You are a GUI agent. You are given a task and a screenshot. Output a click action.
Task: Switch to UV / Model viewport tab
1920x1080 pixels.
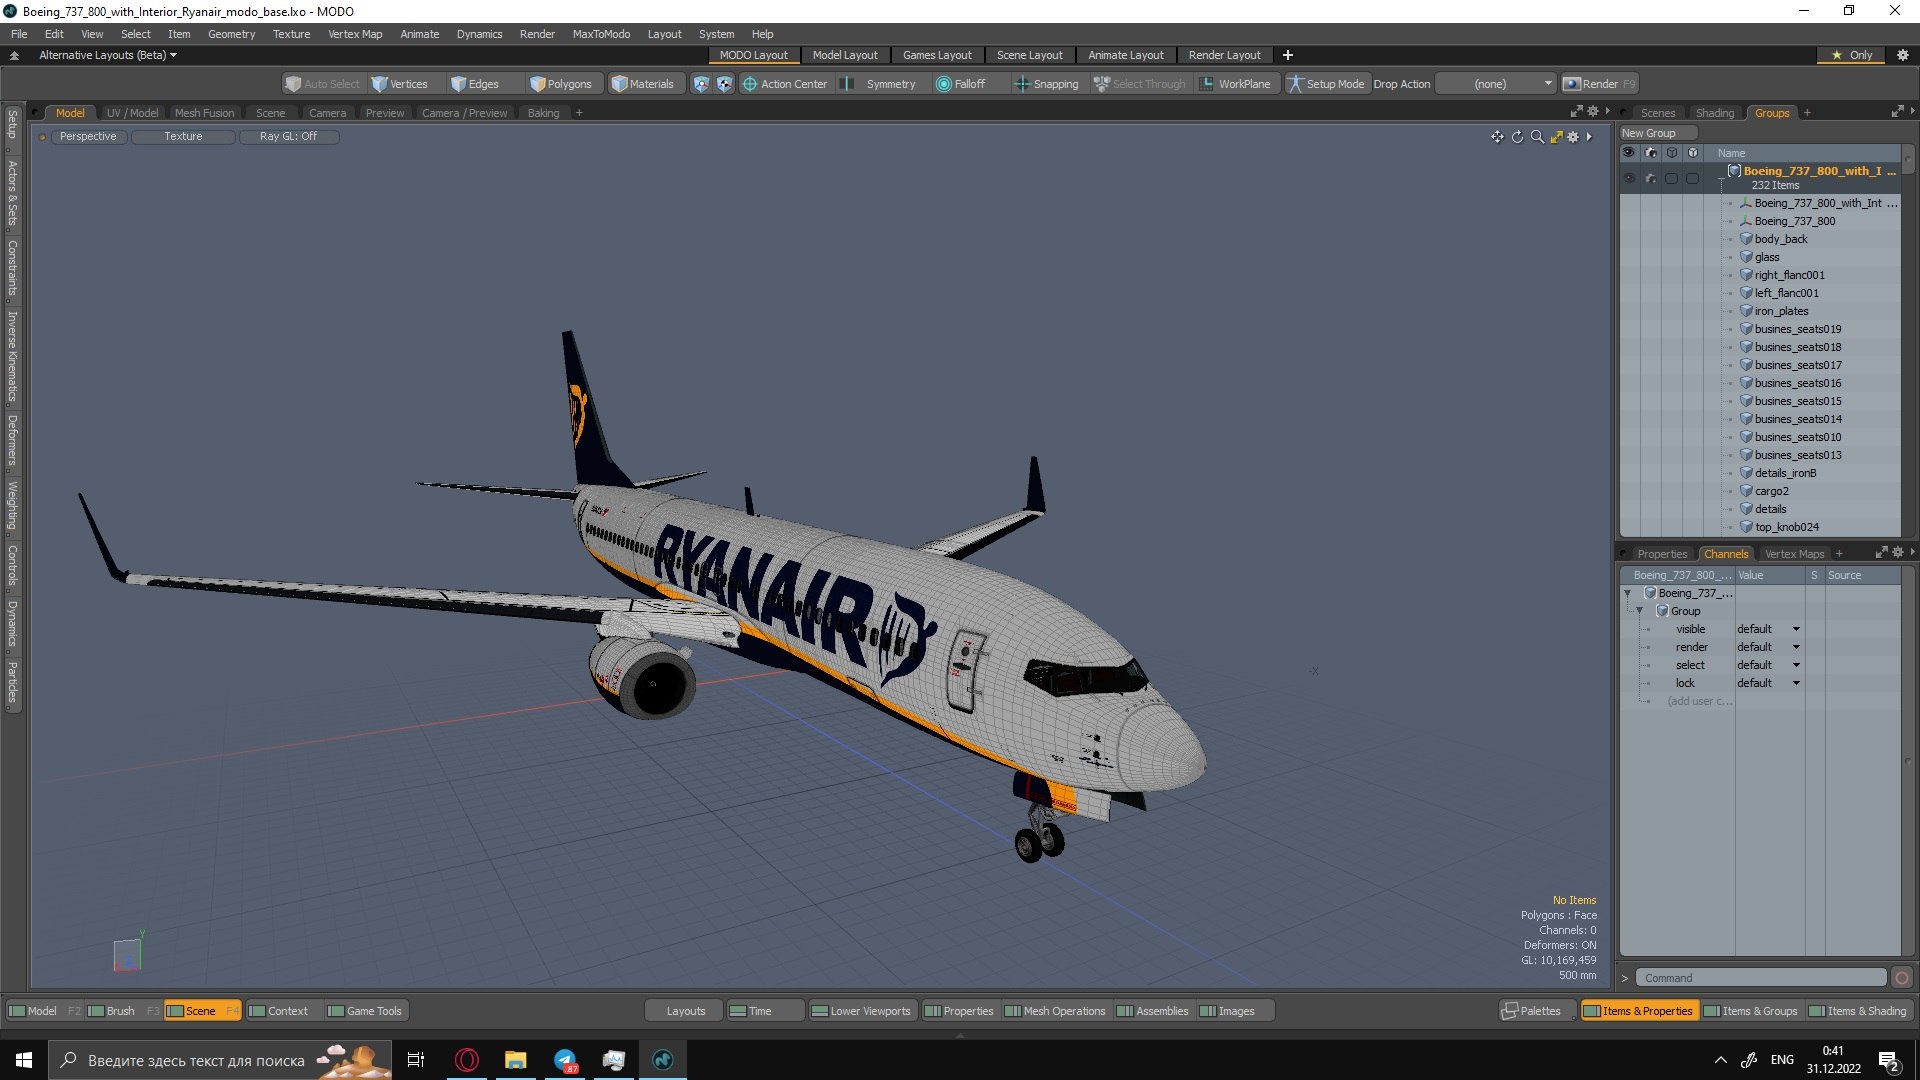click(132, 113)
